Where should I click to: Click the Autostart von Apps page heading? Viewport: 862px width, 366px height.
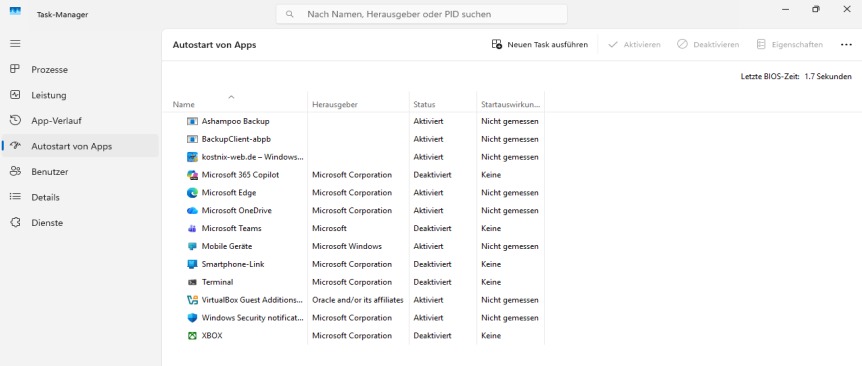214,45
